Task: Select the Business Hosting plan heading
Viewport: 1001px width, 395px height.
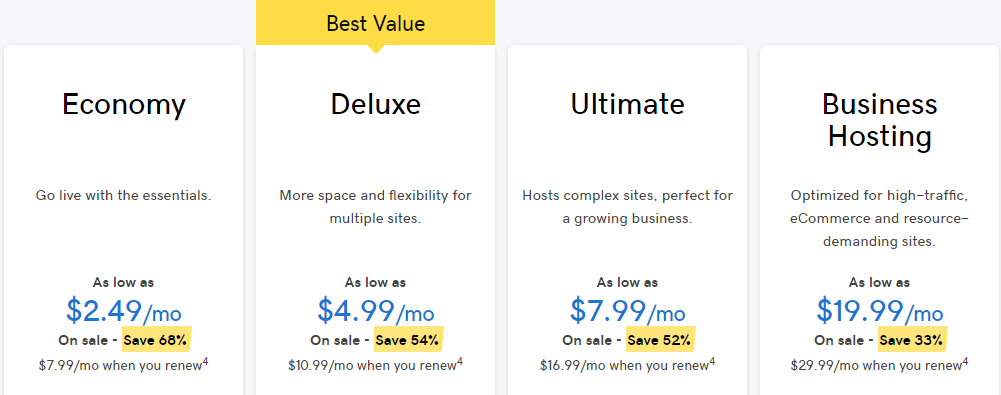Action: 879,120
